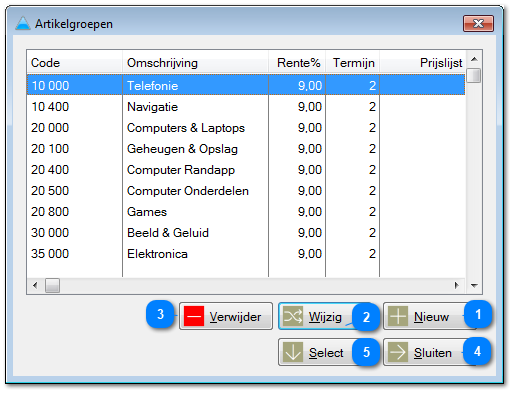Click the vertical scrollbar down arrow

point(474,286)
